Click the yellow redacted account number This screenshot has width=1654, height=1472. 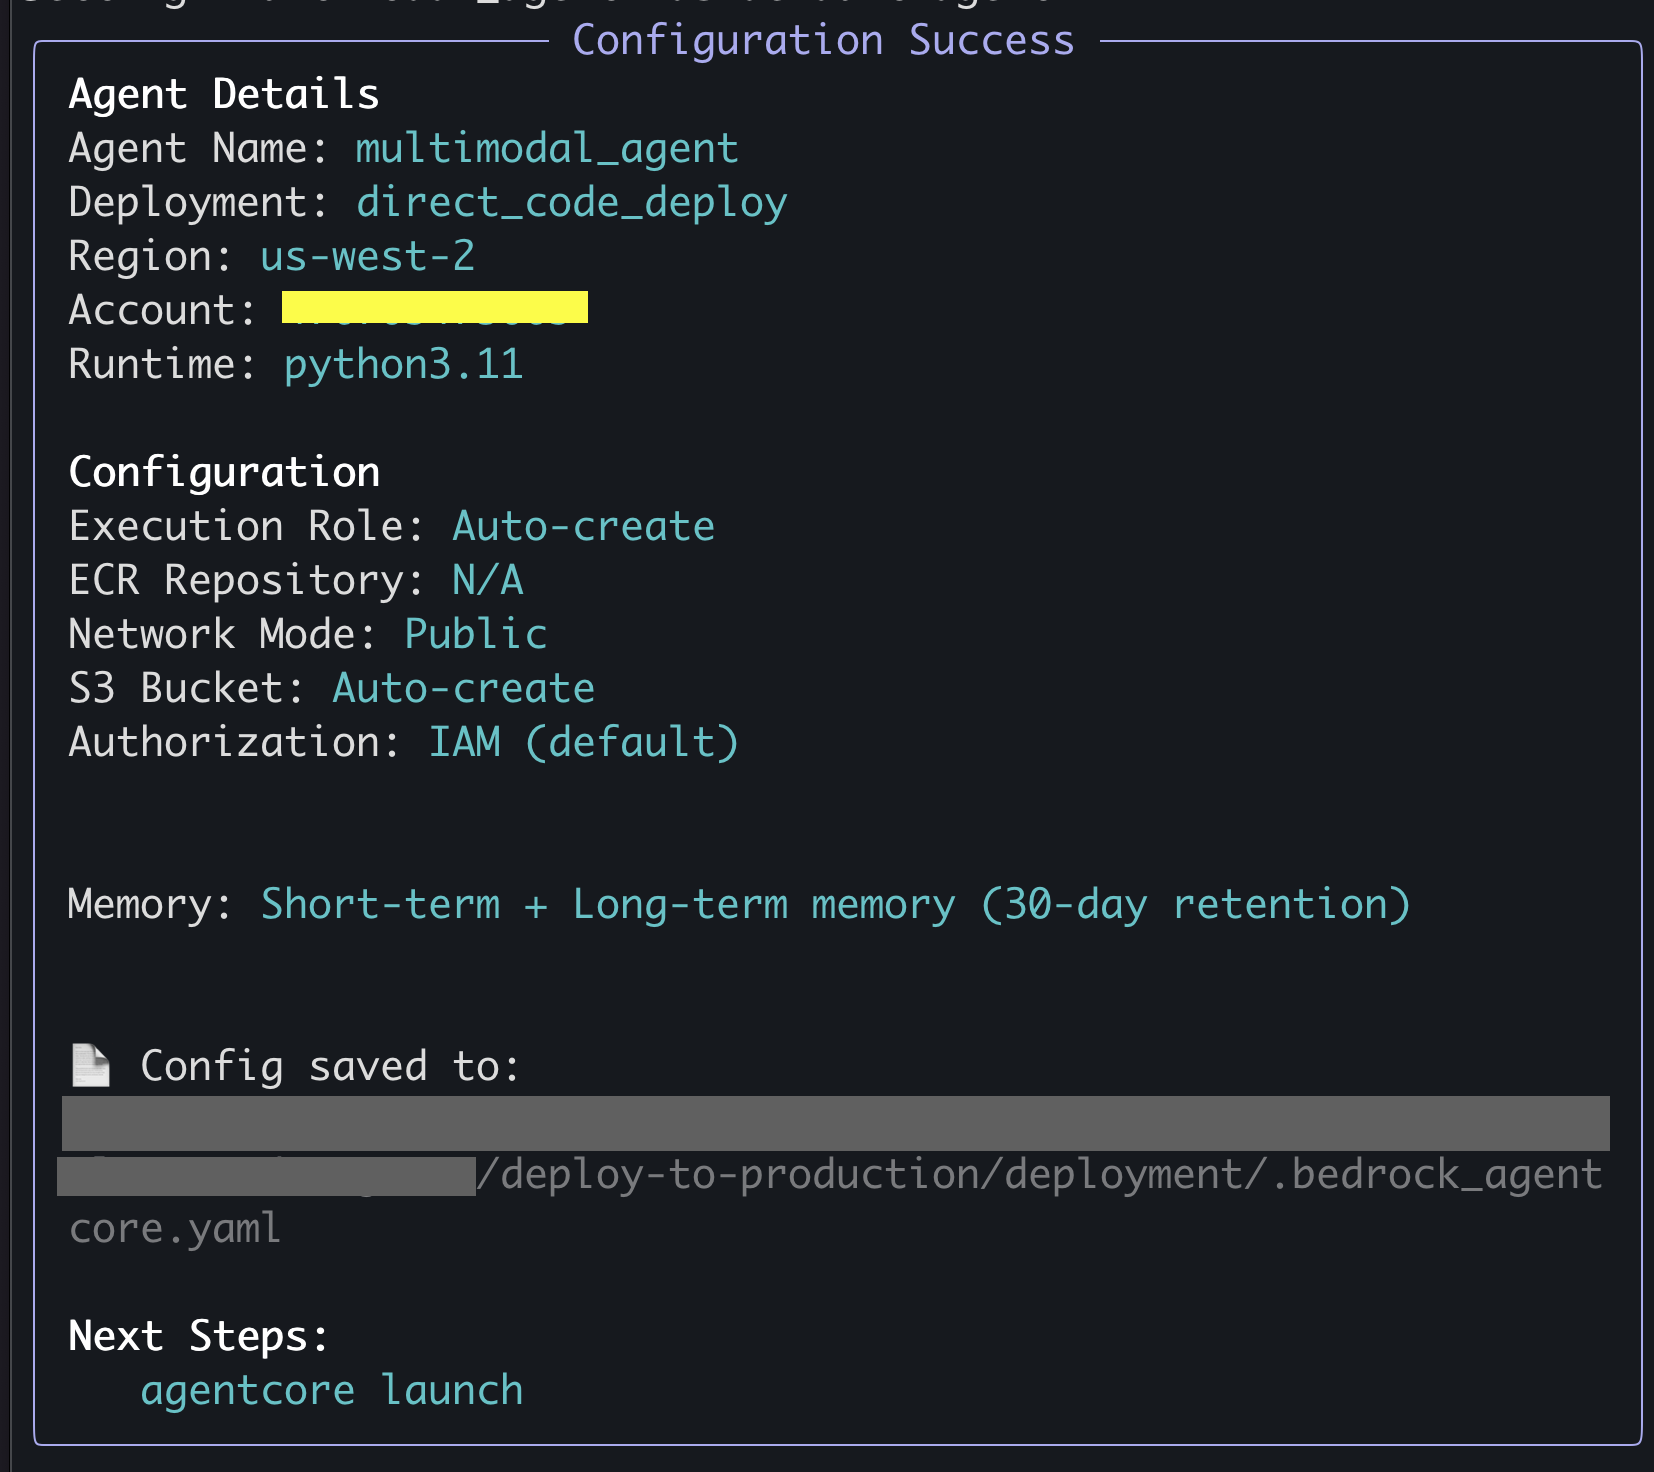[434, 308]
